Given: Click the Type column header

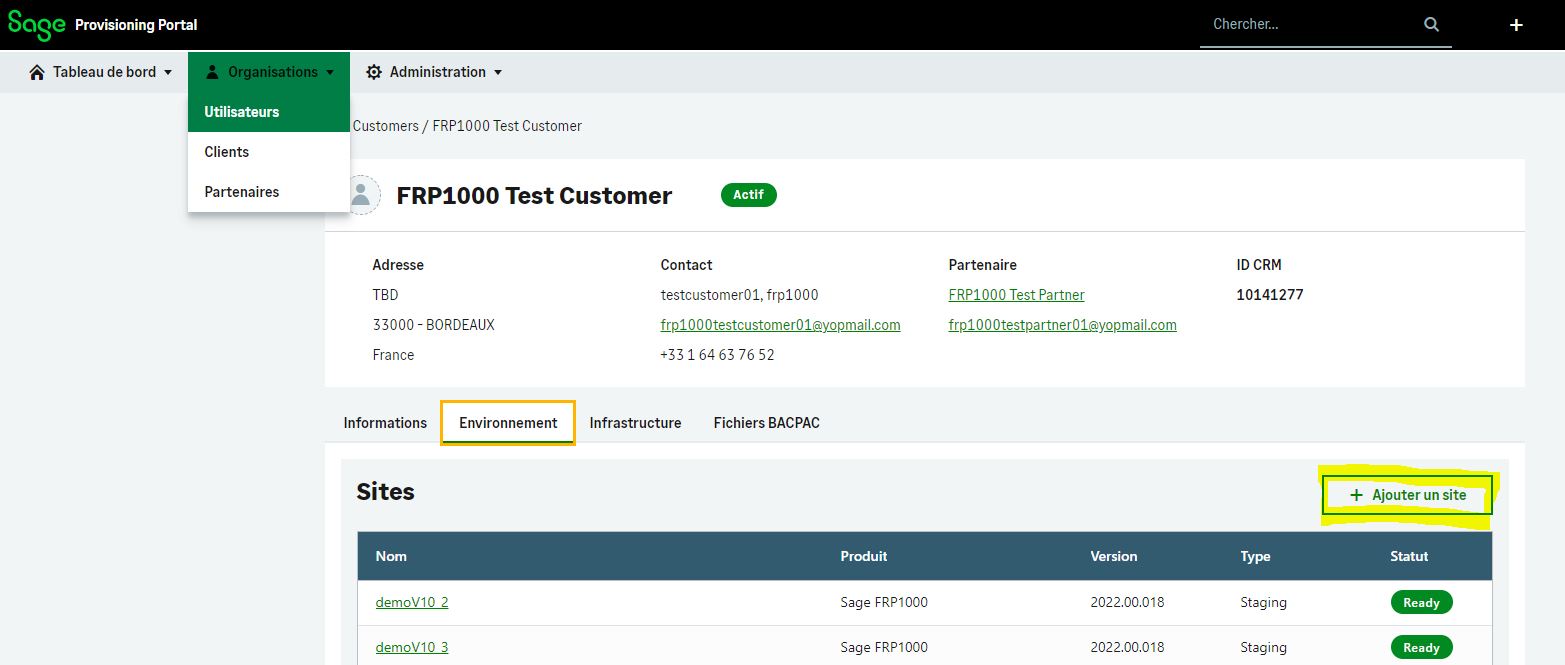Looking at the screenshot, I should pyautogui.click(x=1255, y=556).
